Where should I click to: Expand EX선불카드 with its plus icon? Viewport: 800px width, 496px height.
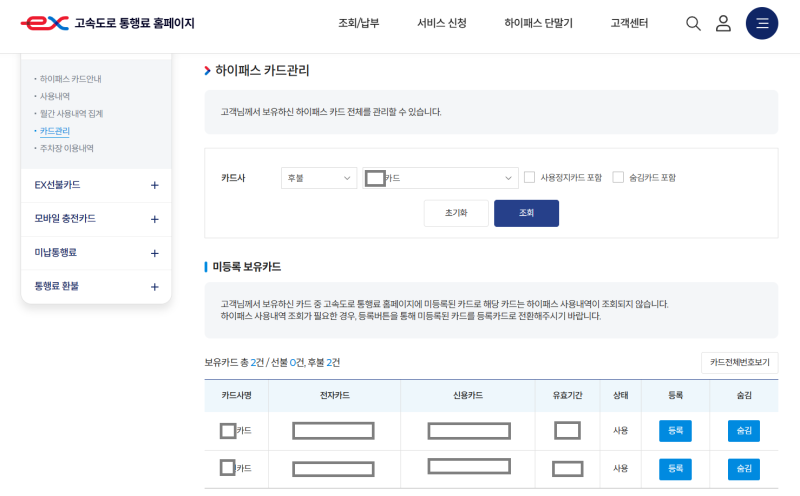coord(155,185)
